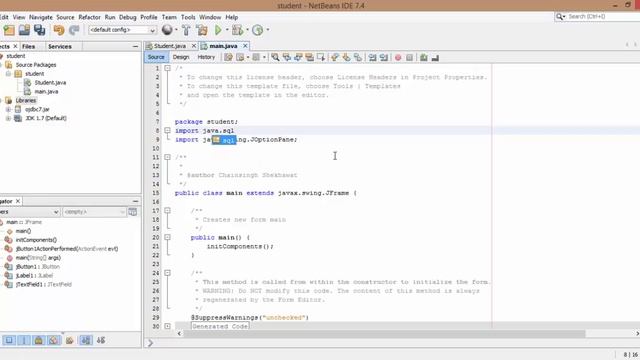Click the Previous Bookmark icon
This screenshot has height=360, width=640.
(x=335, y=58)
